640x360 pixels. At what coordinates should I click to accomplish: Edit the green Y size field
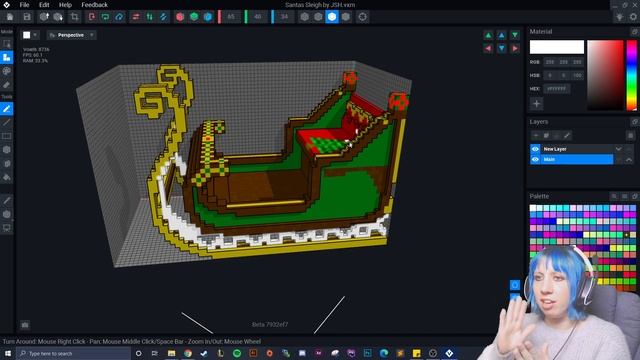258,17
